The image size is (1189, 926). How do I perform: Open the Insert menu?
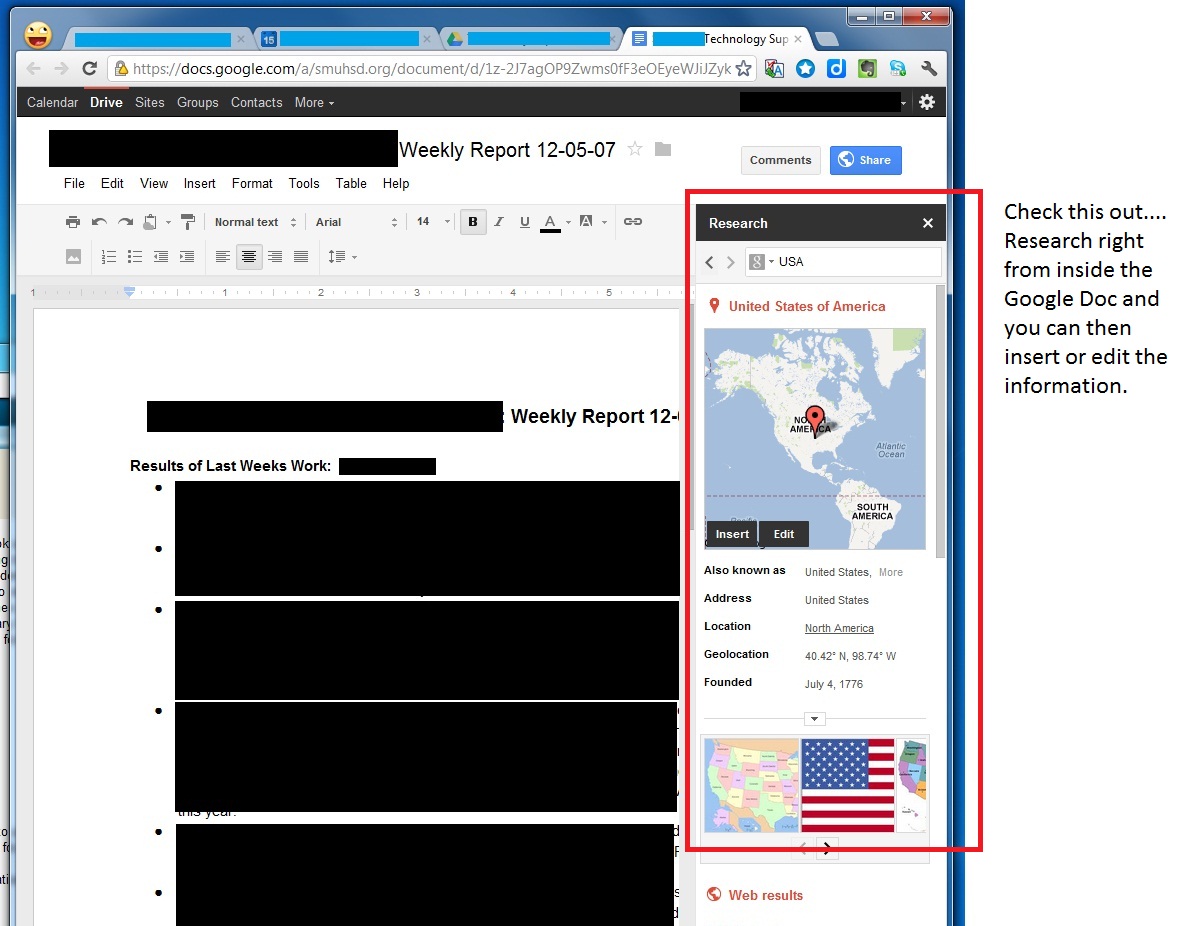click(199, 184)
